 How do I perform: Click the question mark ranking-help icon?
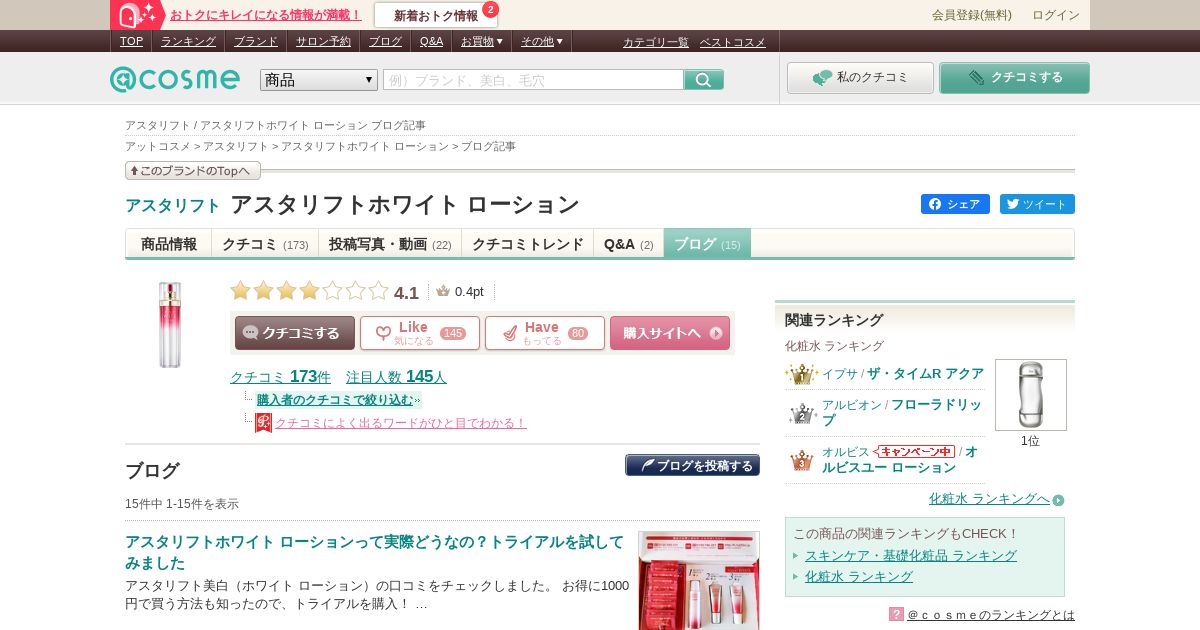(896, 614)
